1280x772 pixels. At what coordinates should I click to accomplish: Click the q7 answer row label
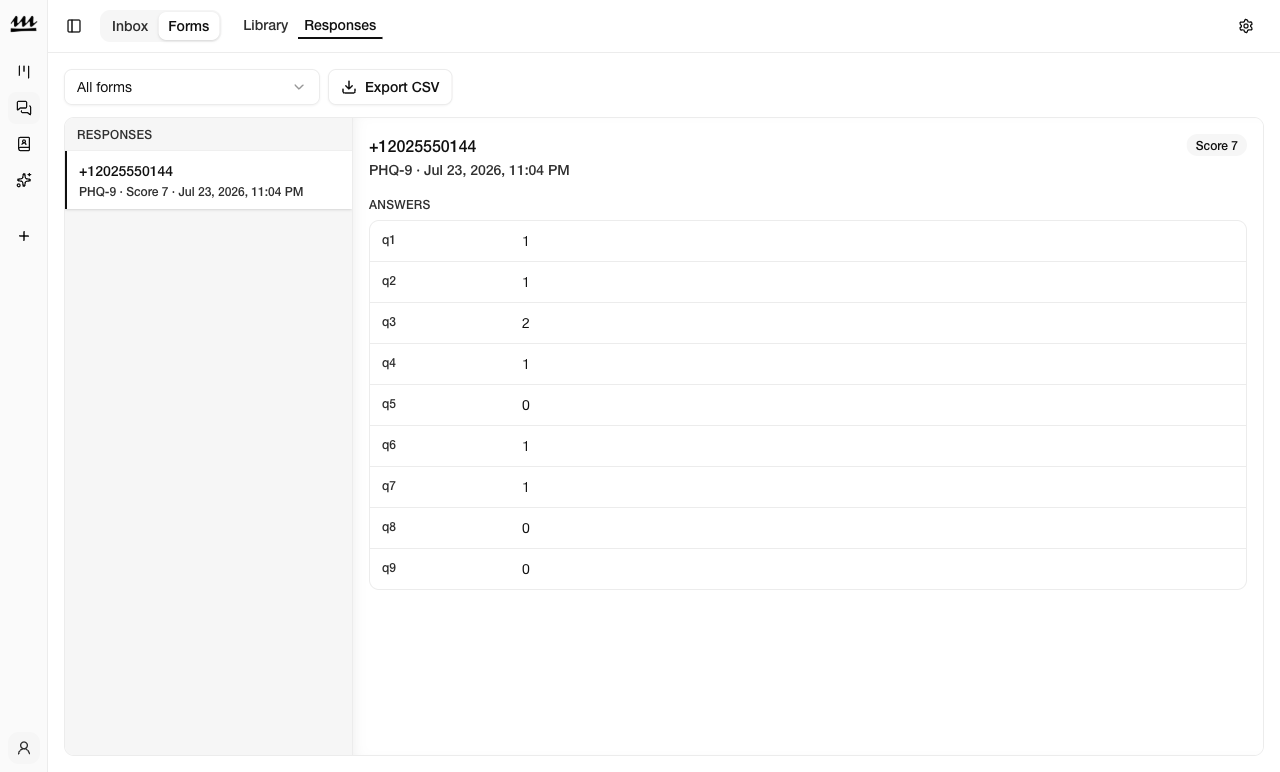pos(389,486)
